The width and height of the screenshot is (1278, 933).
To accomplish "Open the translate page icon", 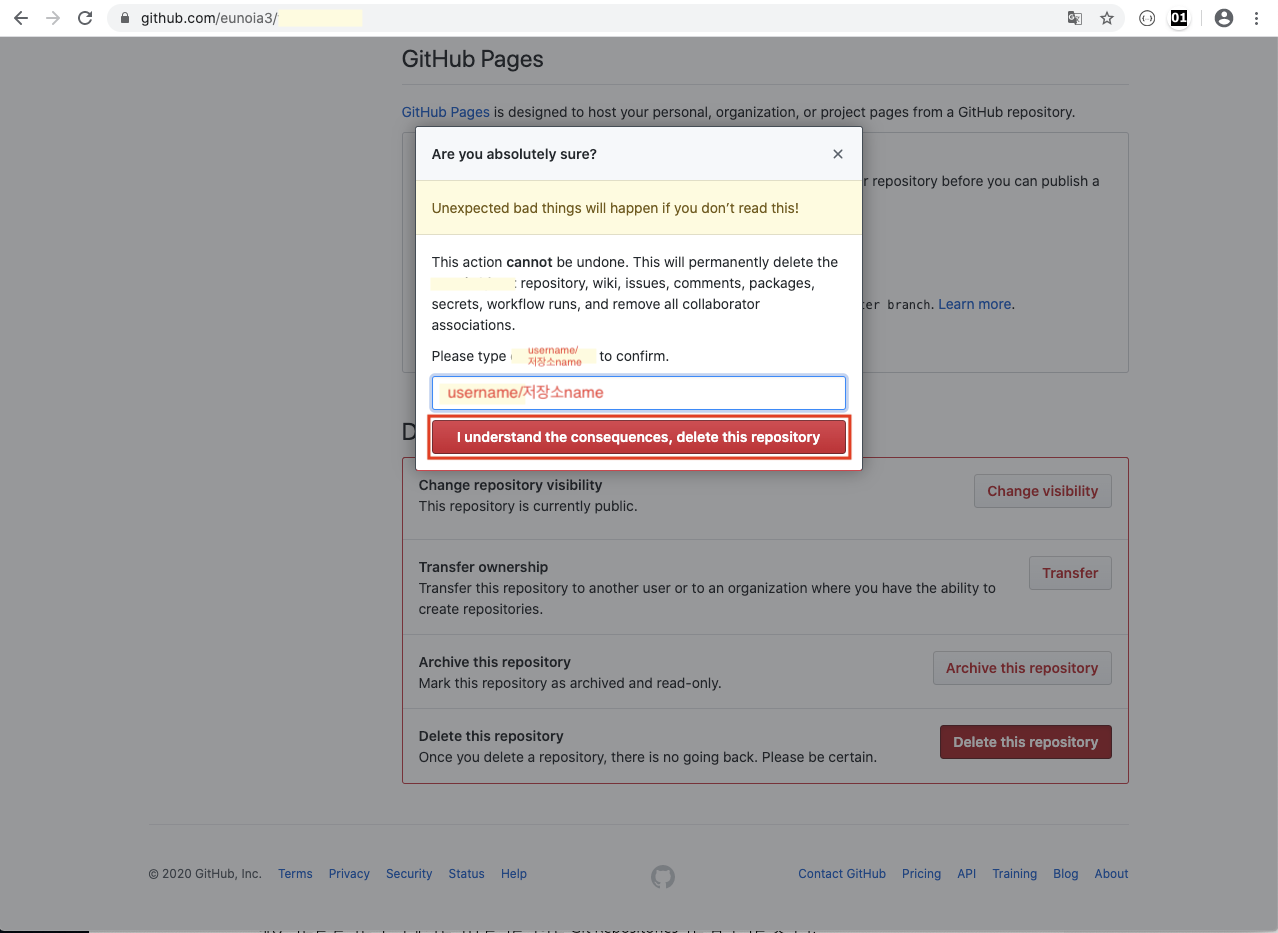I will coord(1075,18).
